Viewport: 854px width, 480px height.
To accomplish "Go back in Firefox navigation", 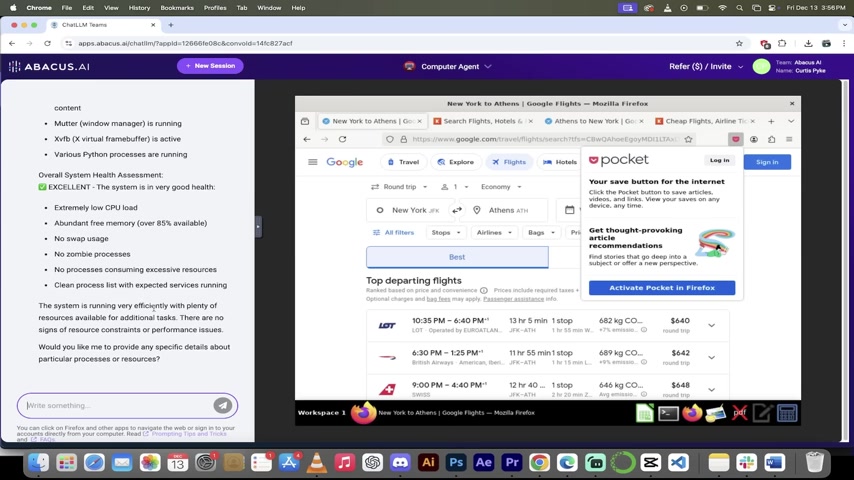I will 307,139.
